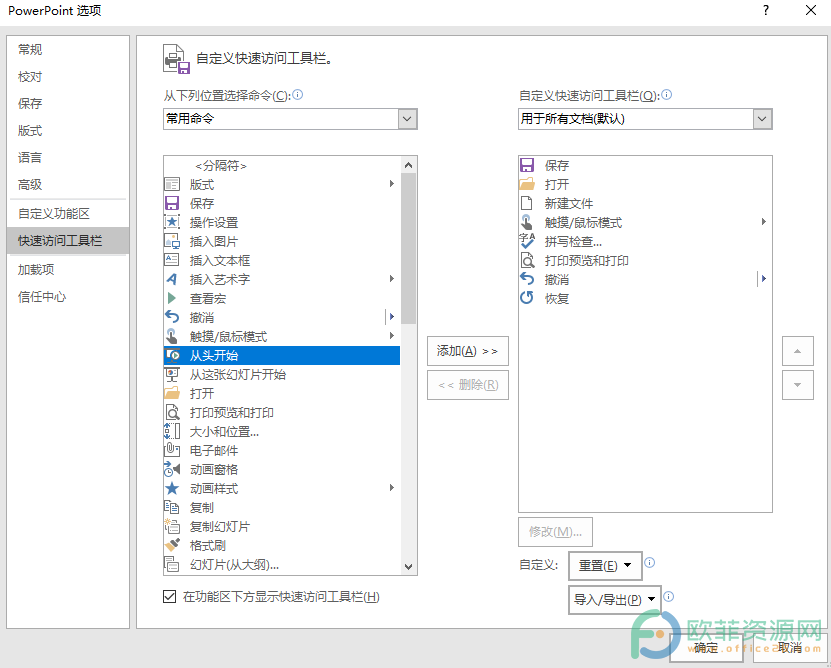Select the 新建文件 blank page icon
This screenshot has width=831, height=668.
click(527, 203)
